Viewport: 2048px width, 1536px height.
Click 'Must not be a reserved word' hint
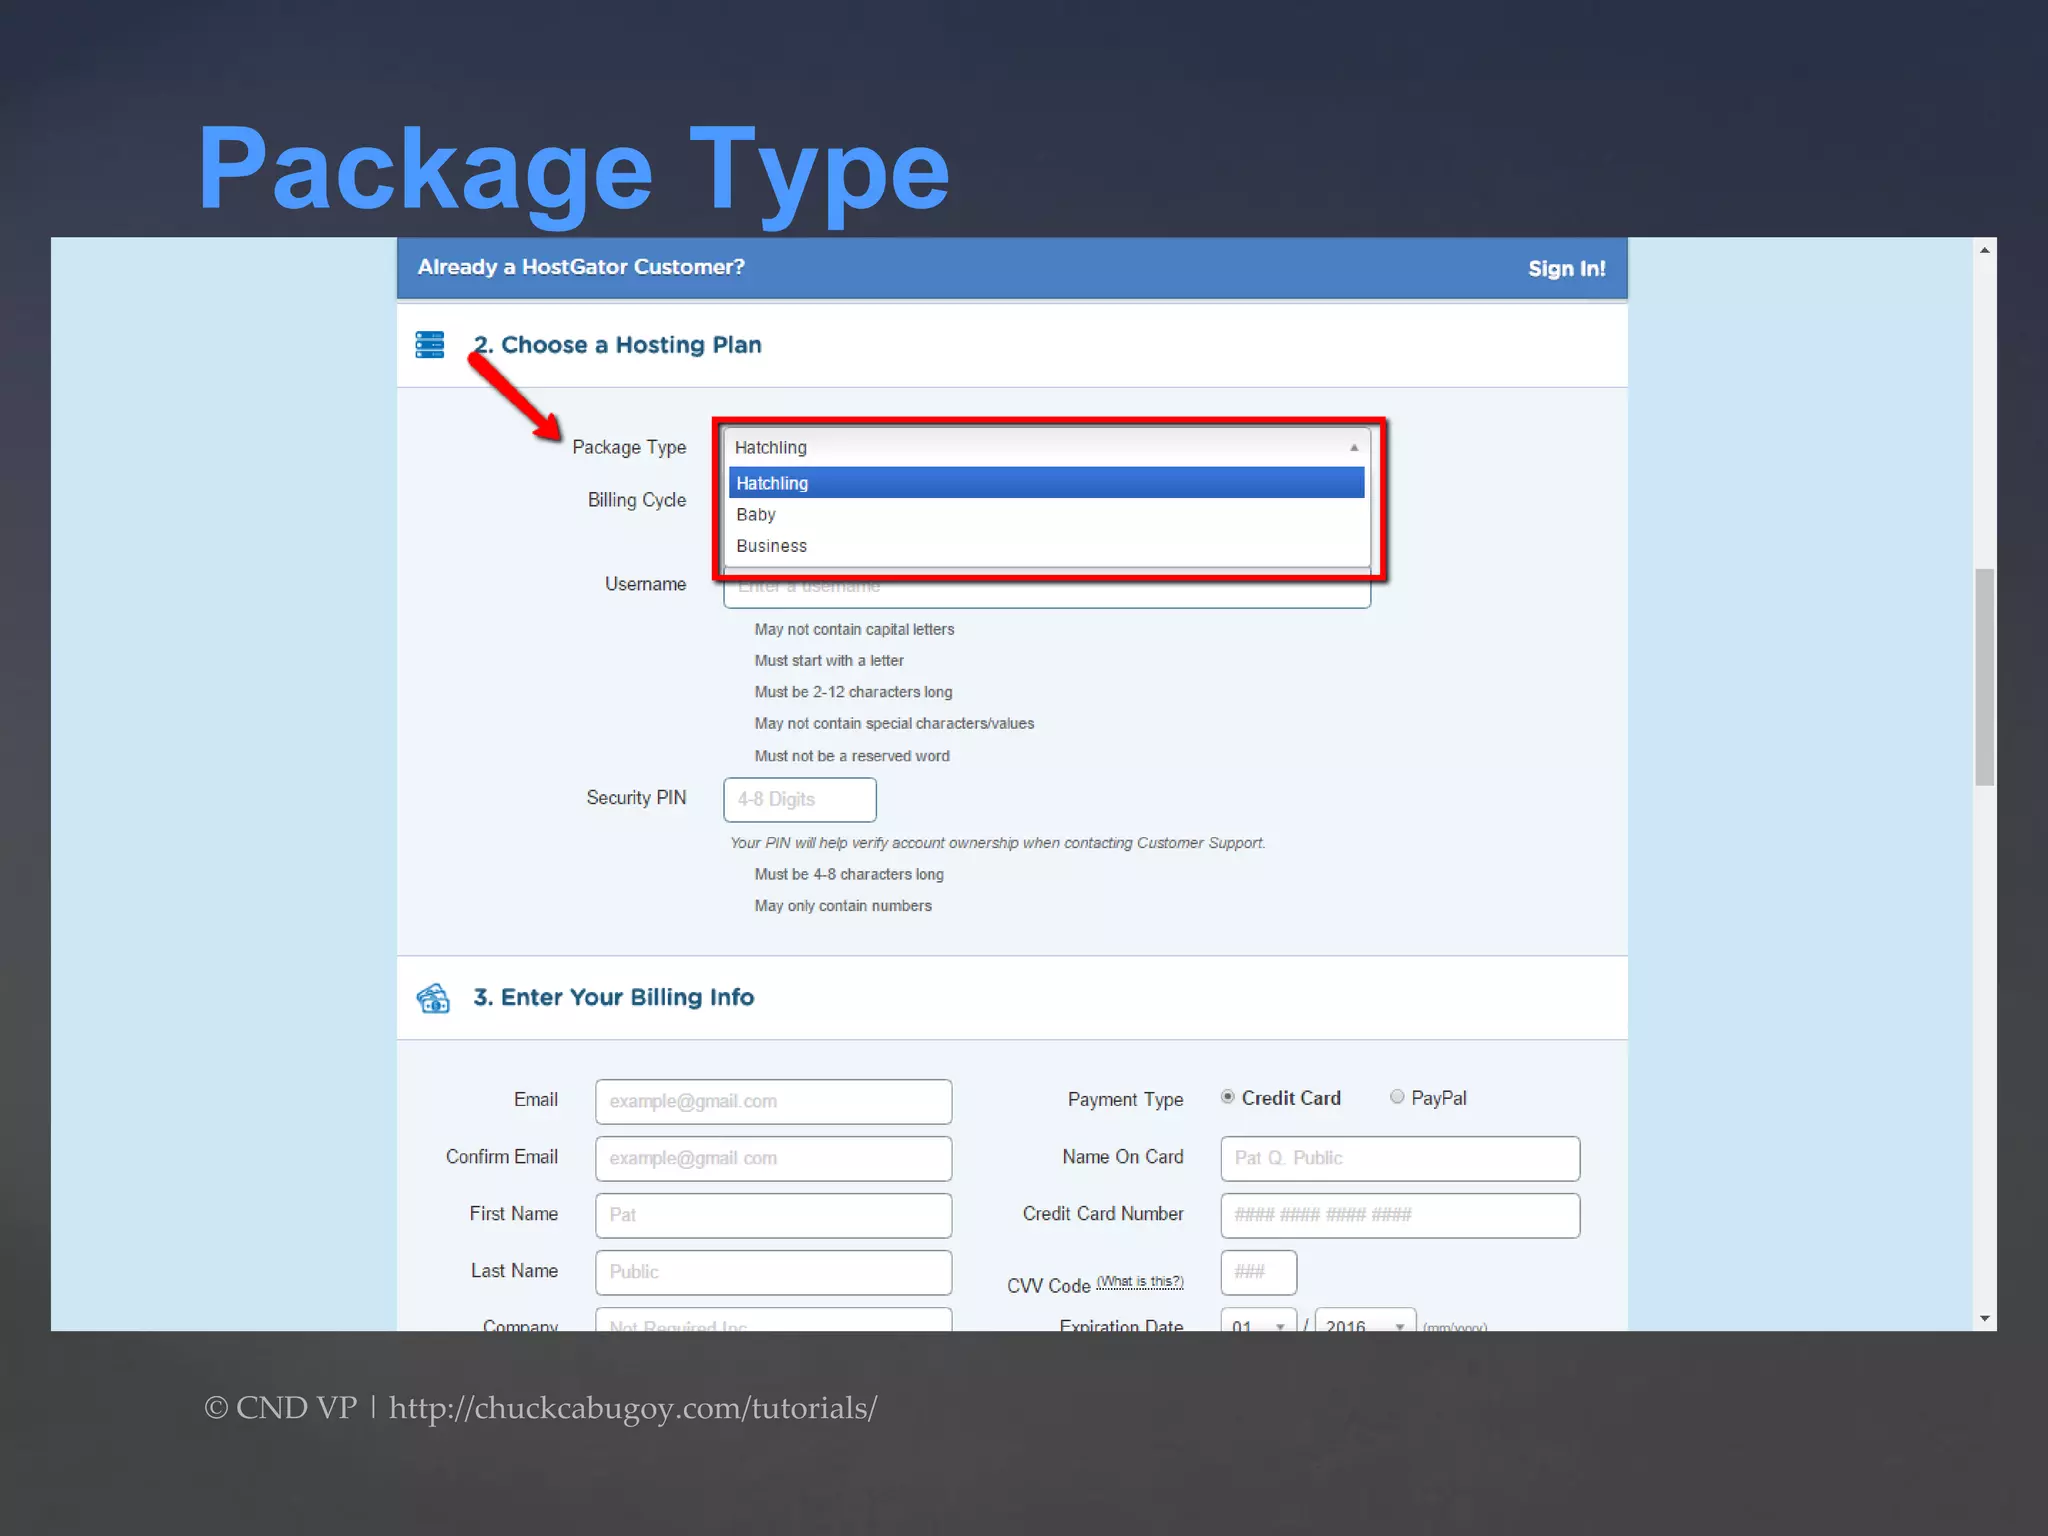click(x=852, y=756)
